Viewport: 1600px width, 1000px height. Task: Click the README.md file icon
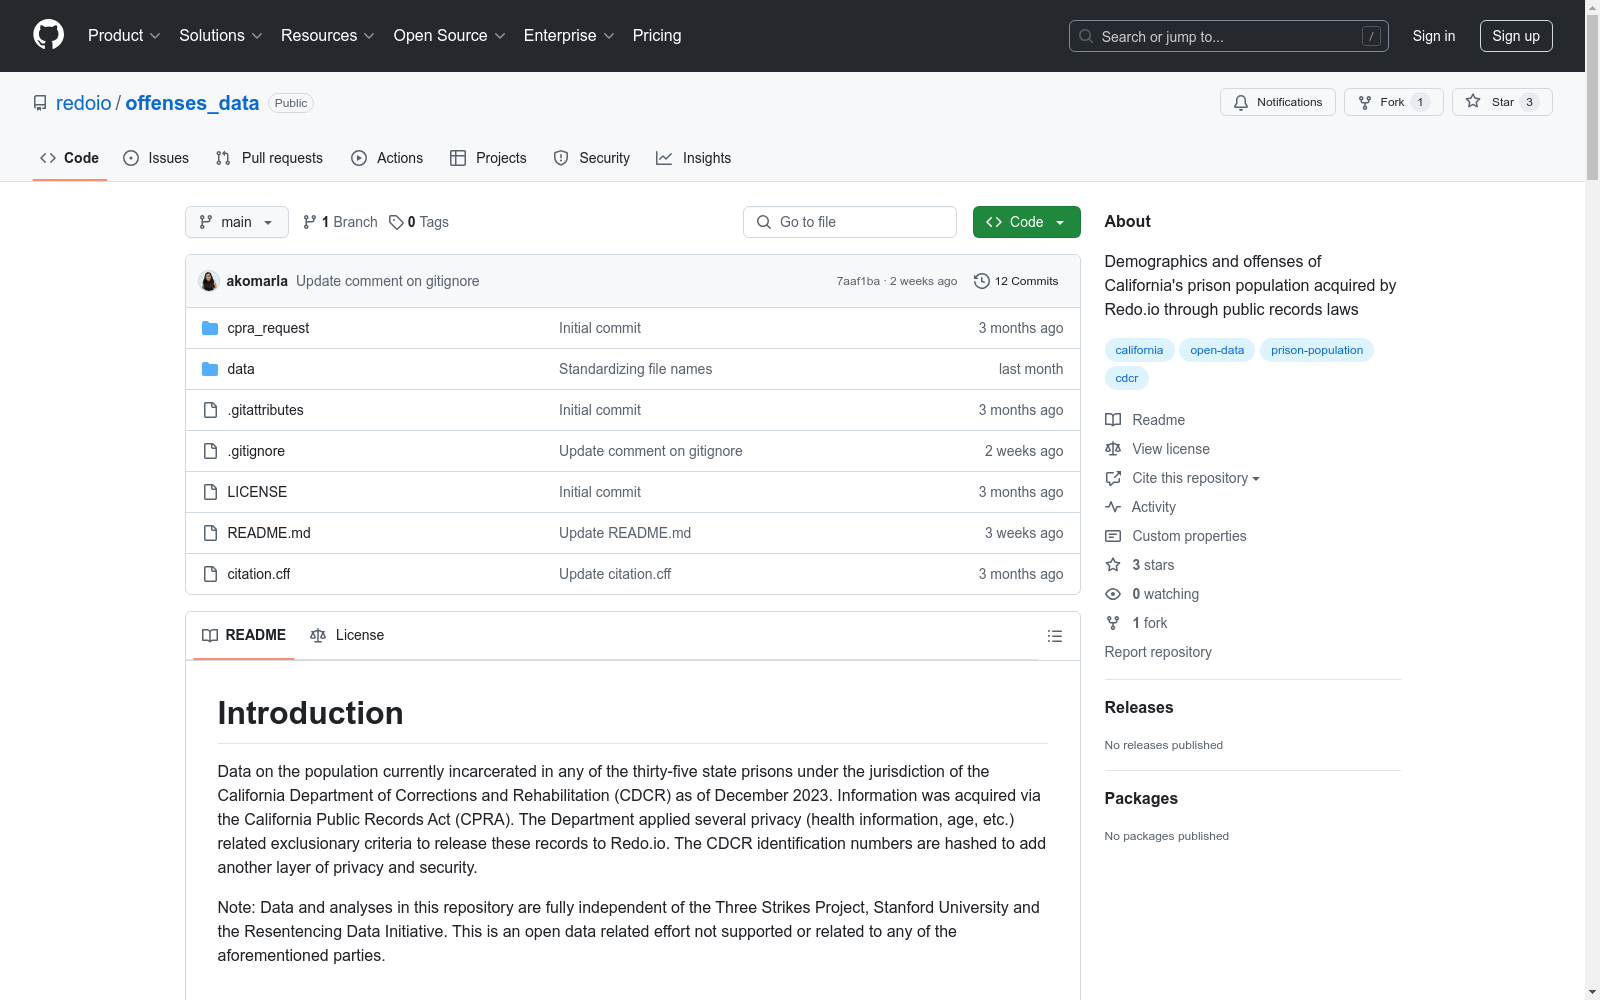(x=210, y=533)
